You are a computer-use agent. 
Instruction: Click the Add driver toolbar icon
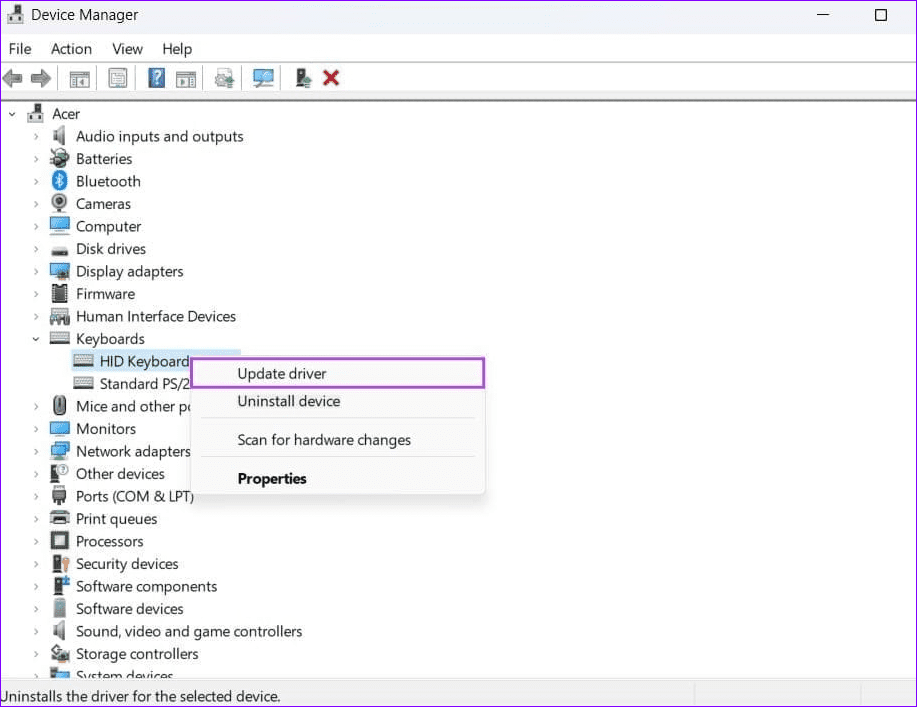click(303, 78)
